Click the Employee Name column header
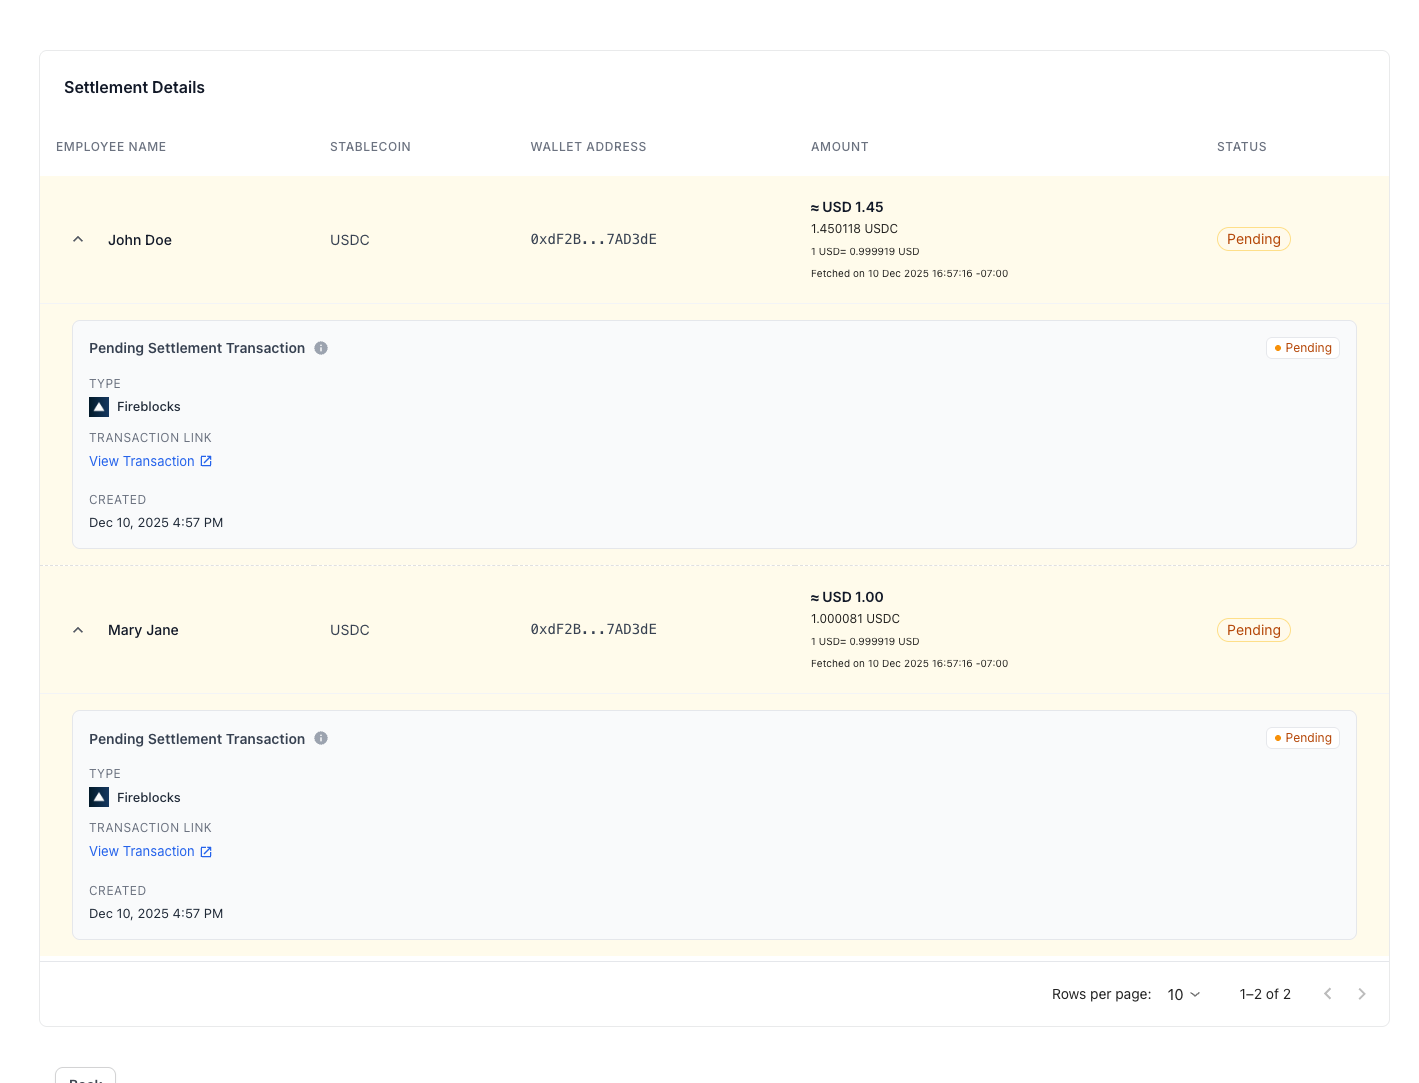This screenshot has height=1083, width=1419. [x=111, y=147]
